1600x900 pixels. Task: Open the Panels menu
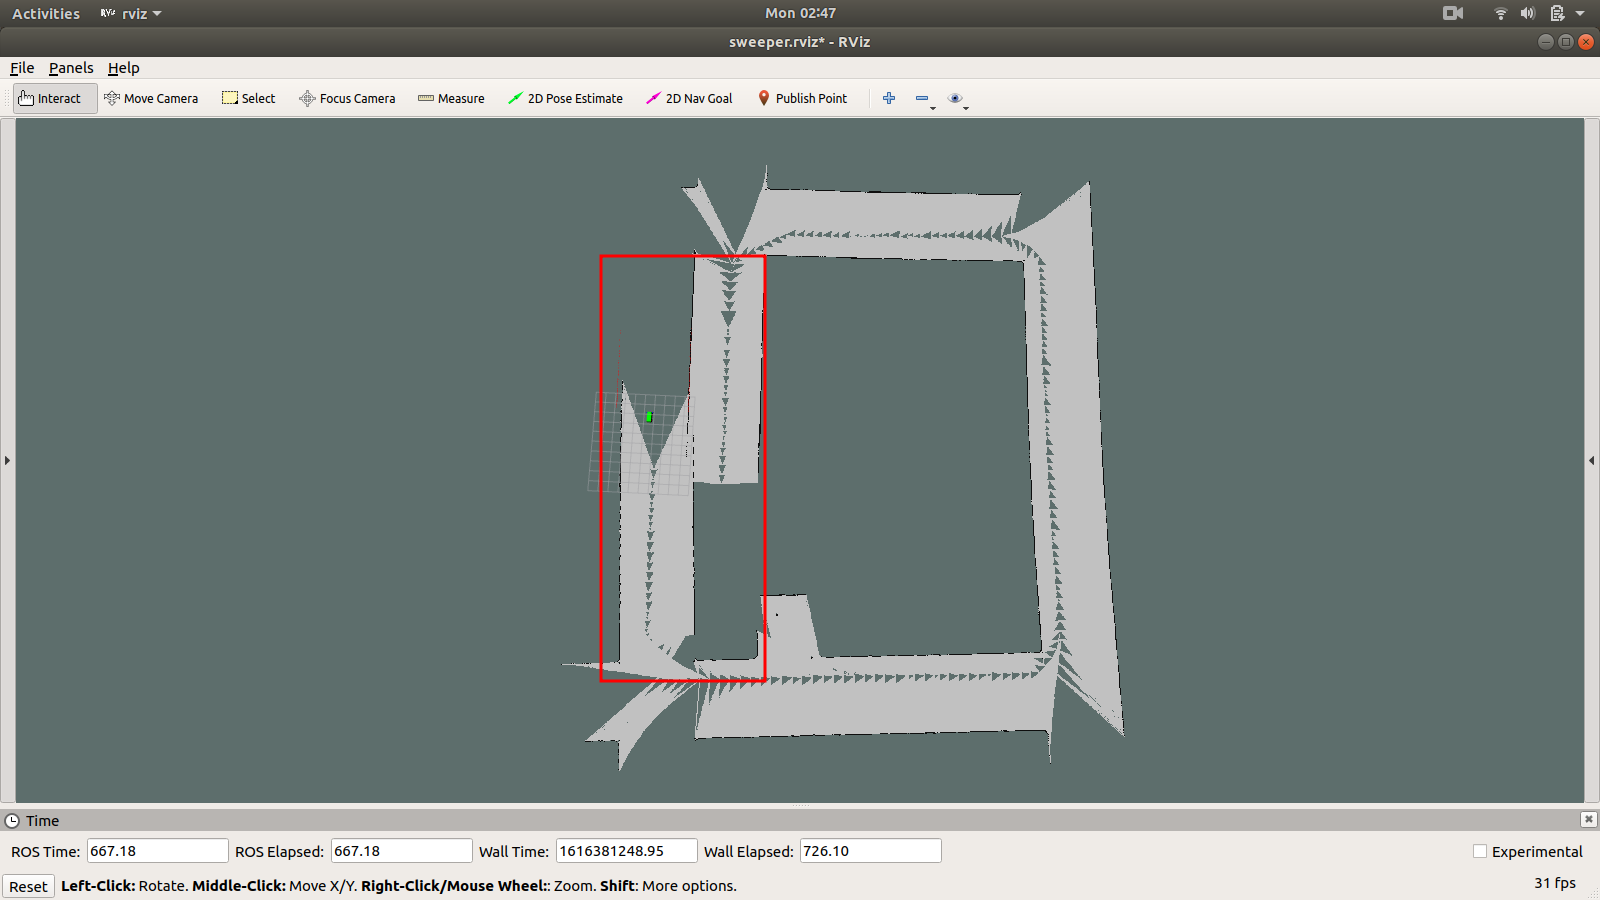[x=71, y=68]
